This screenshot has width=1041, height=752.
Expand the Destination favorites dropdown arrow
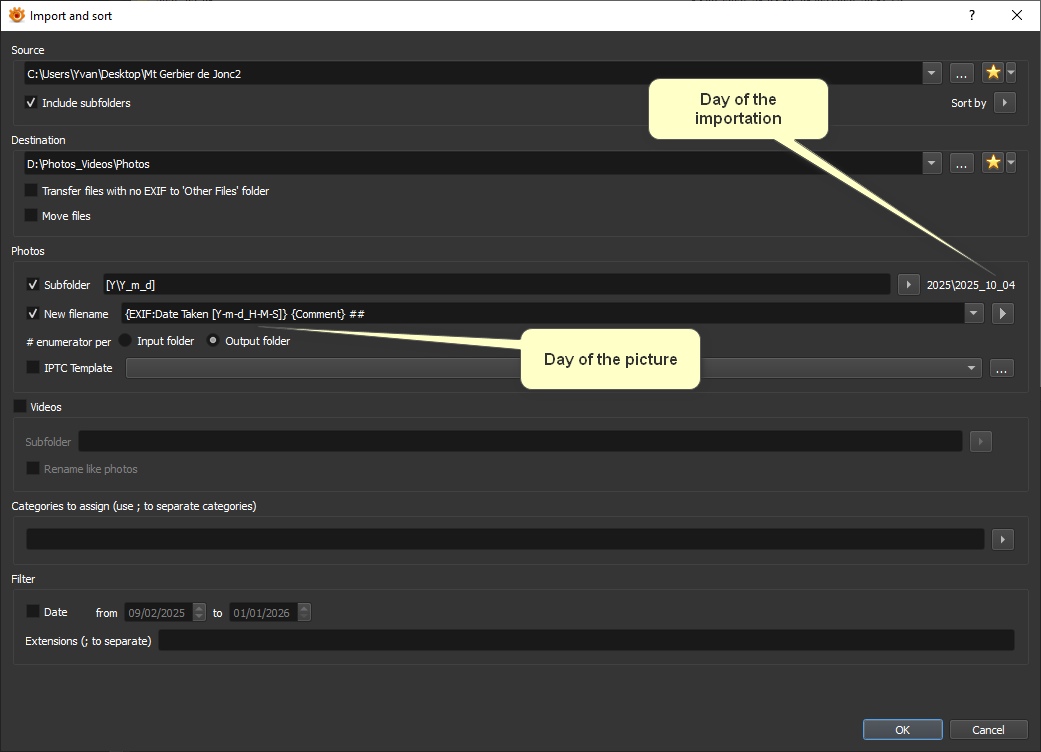point(1010,163)
